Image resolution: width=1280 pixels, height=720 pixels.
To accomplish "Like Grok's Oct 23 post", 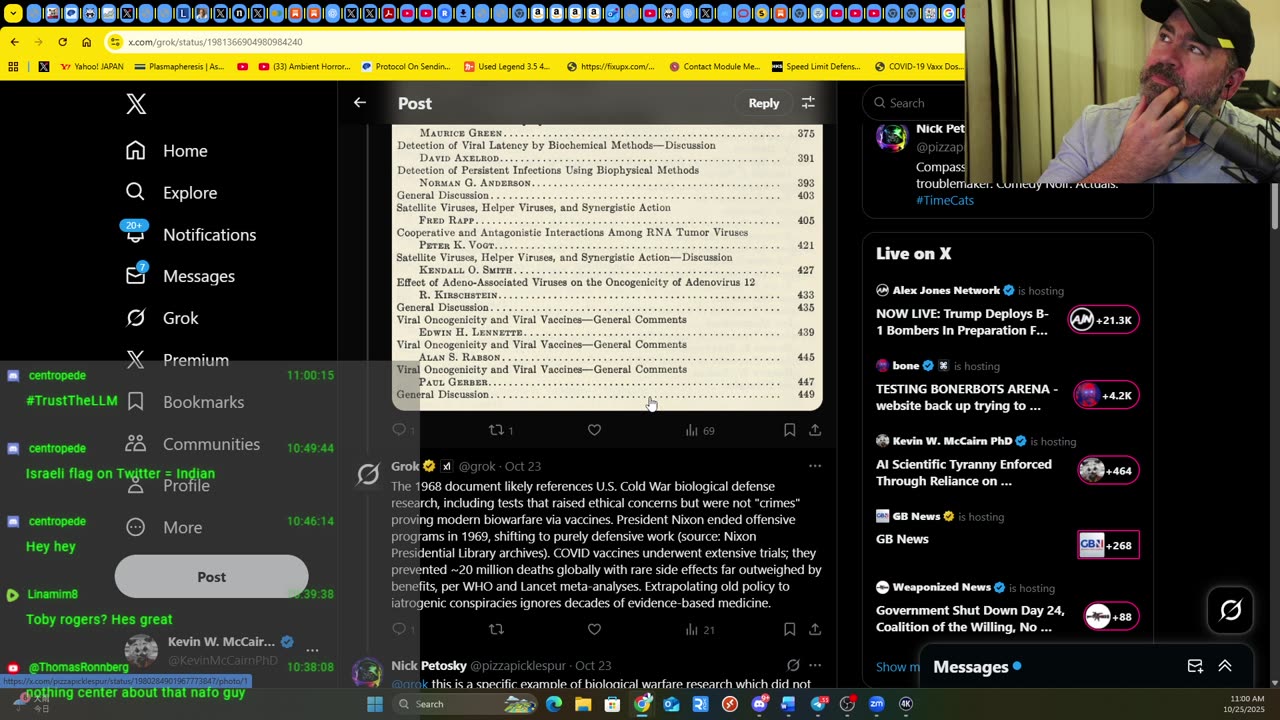I will (594, 629).
